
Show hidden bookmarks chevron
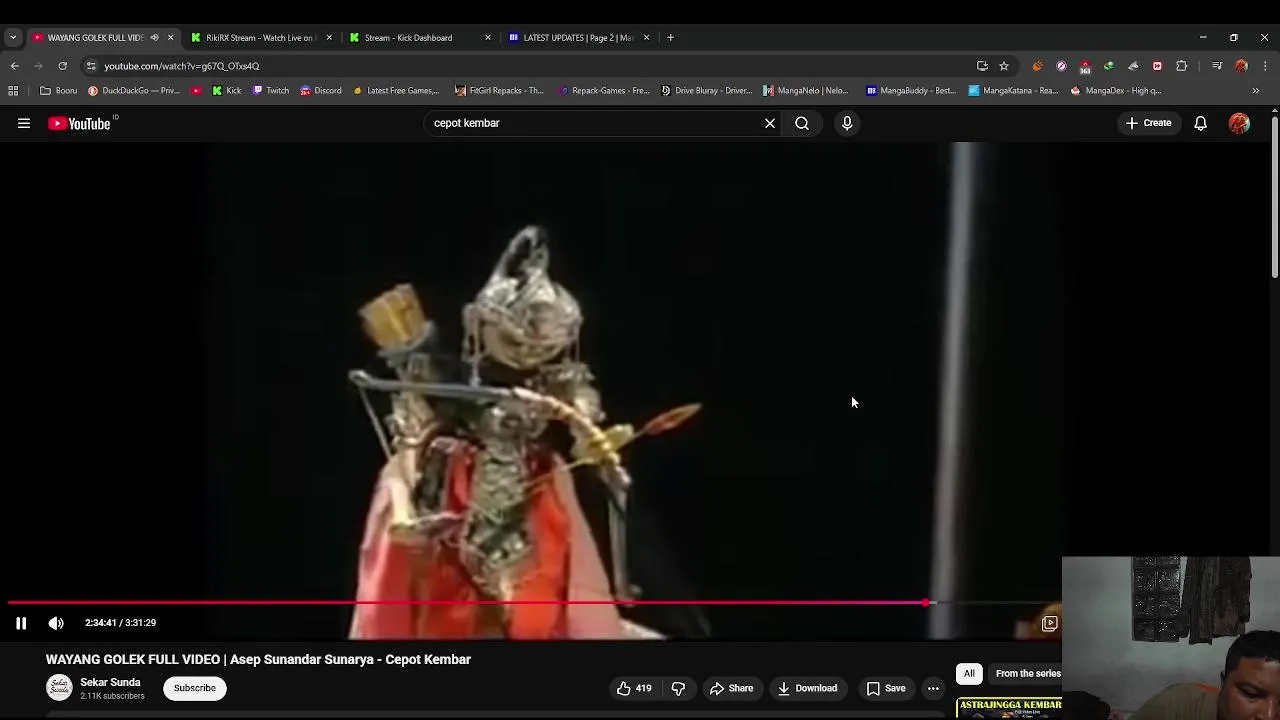click(1256, 90)
